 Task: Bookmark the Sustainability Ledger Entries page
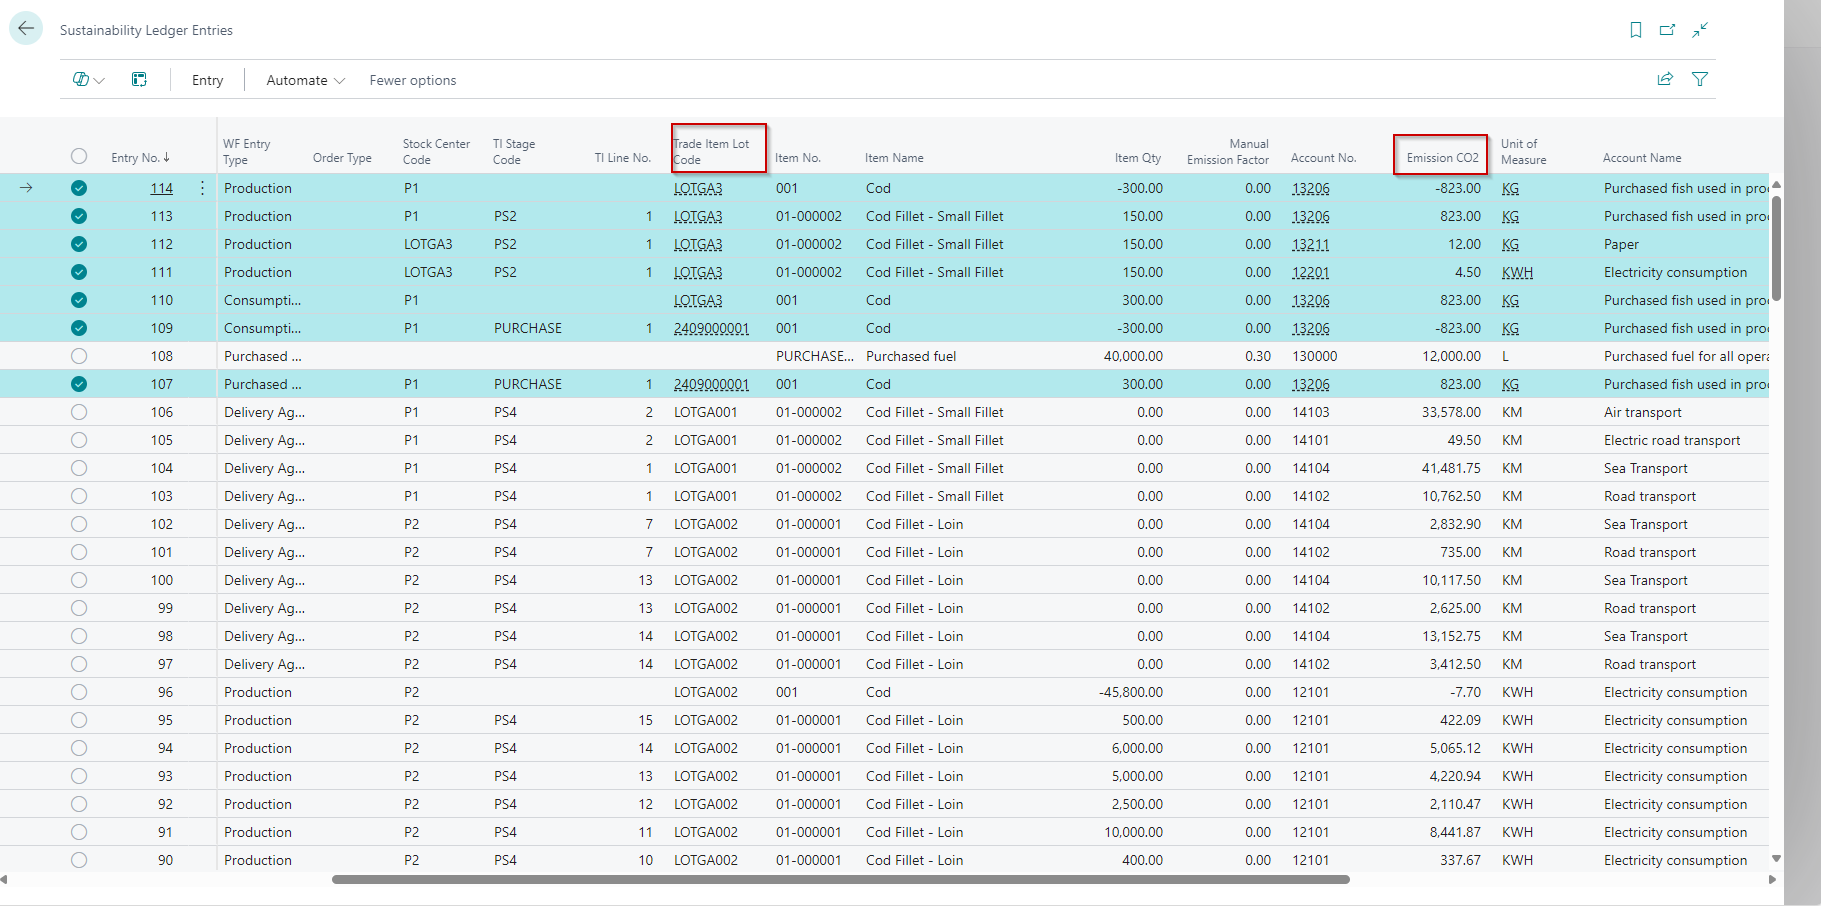[1636, 30]
